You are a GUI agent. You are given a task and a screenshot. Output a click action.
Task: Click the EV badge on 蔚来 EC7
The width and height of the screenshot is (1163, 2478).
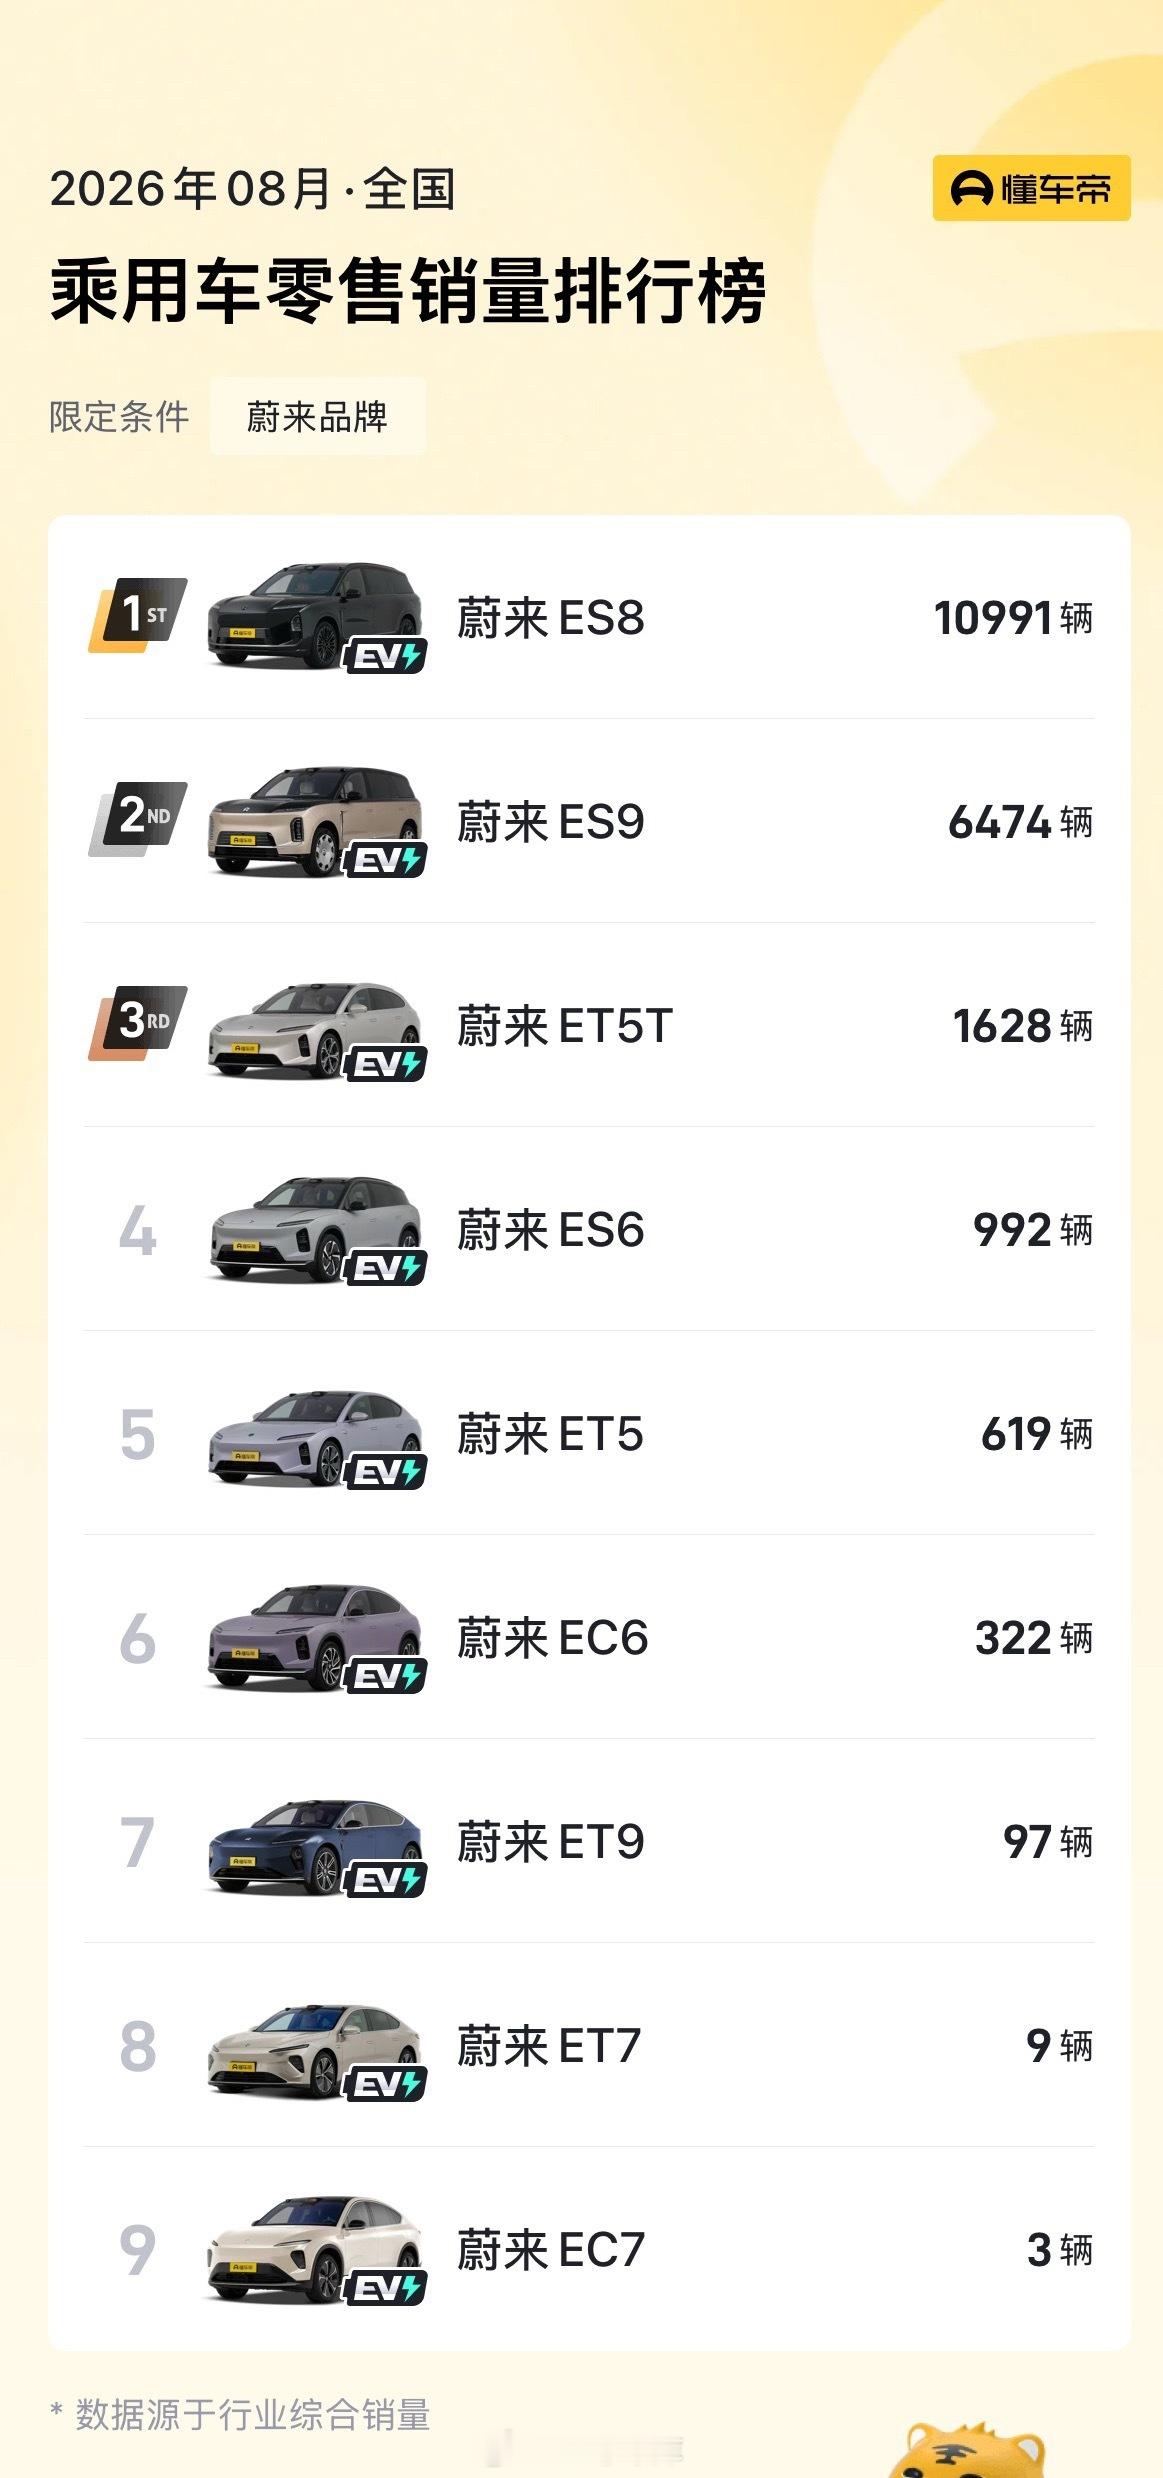coord(386,2288)
